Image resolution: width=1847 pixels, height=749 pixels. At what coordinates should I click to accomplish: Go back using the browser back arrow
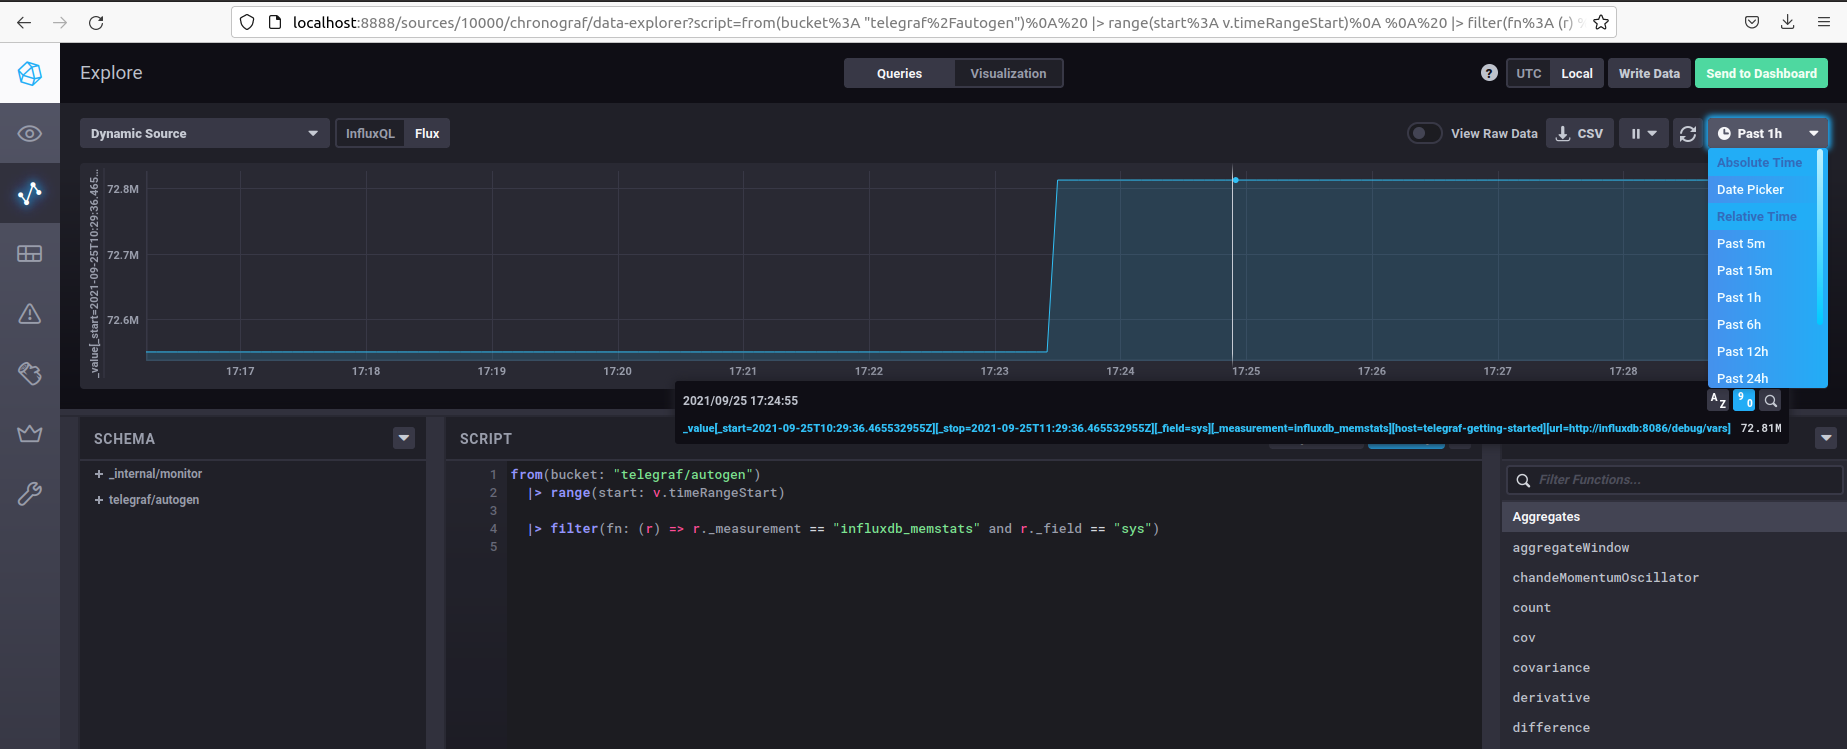coord(24,22)
